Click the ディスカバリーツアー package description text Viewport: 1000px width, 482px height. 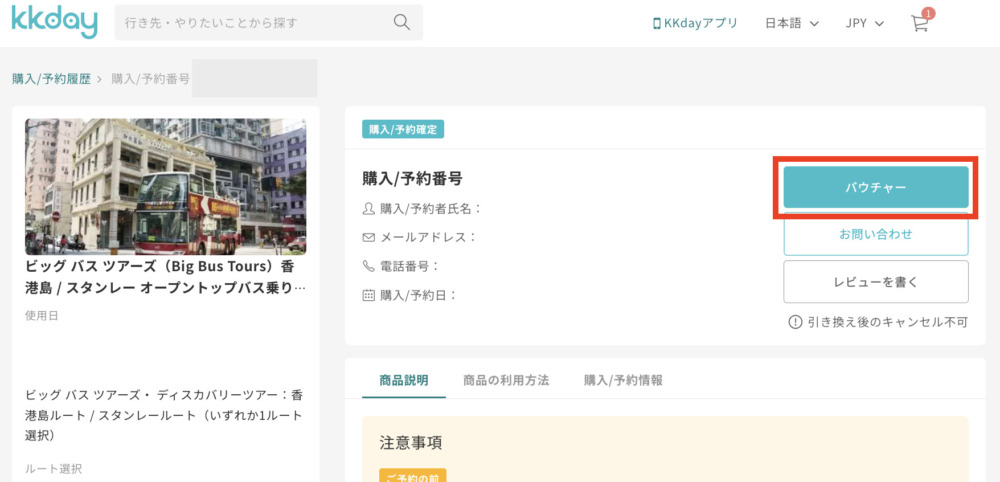pos(165,416)
